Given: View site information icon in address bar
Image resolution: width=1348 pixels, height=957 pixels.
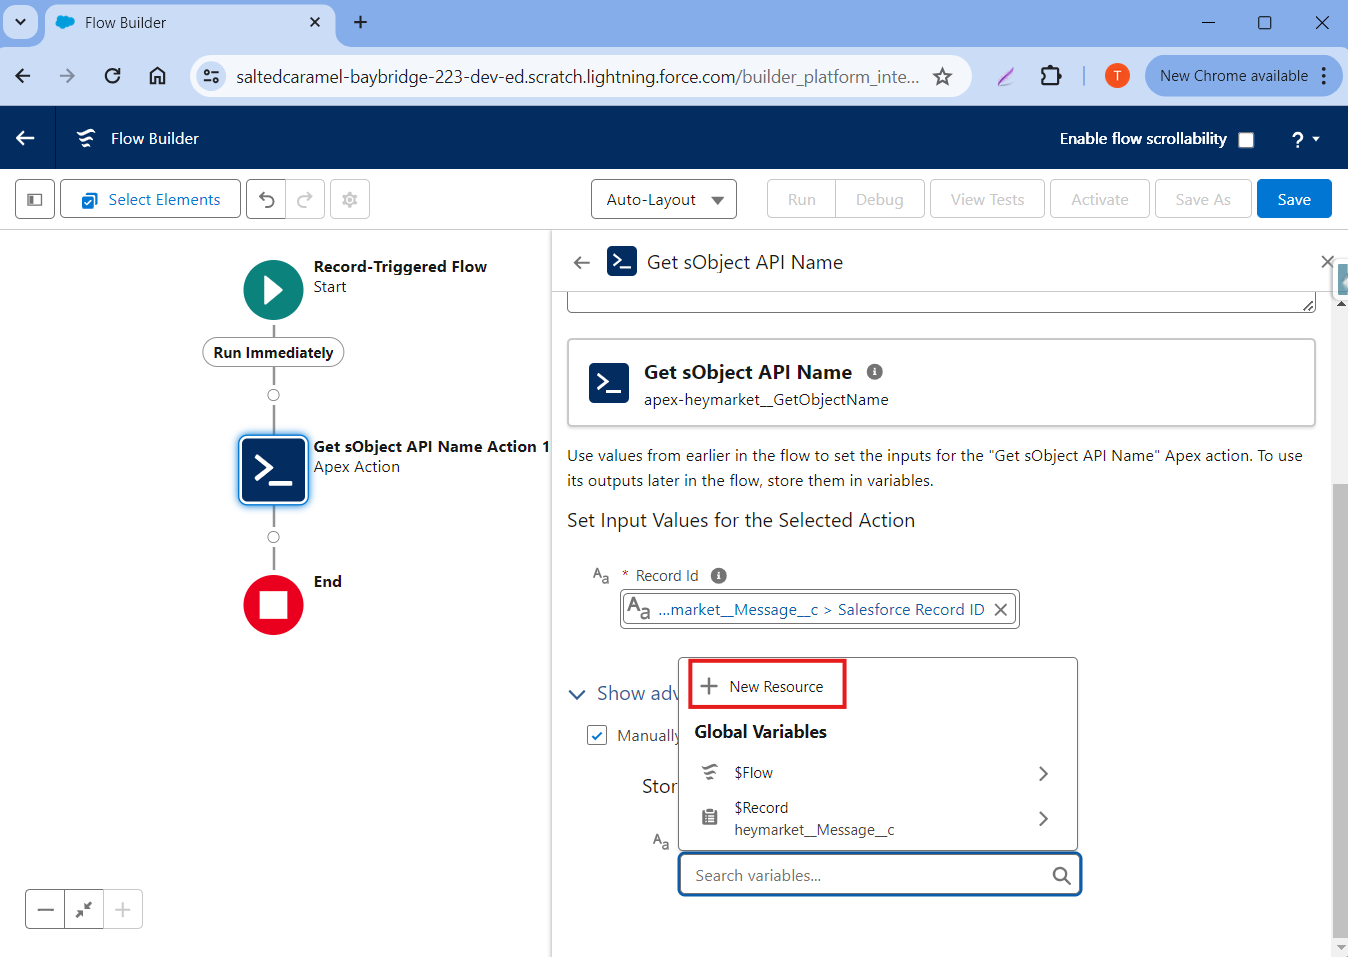Looking at the screenshot, I should pos(211,76).
